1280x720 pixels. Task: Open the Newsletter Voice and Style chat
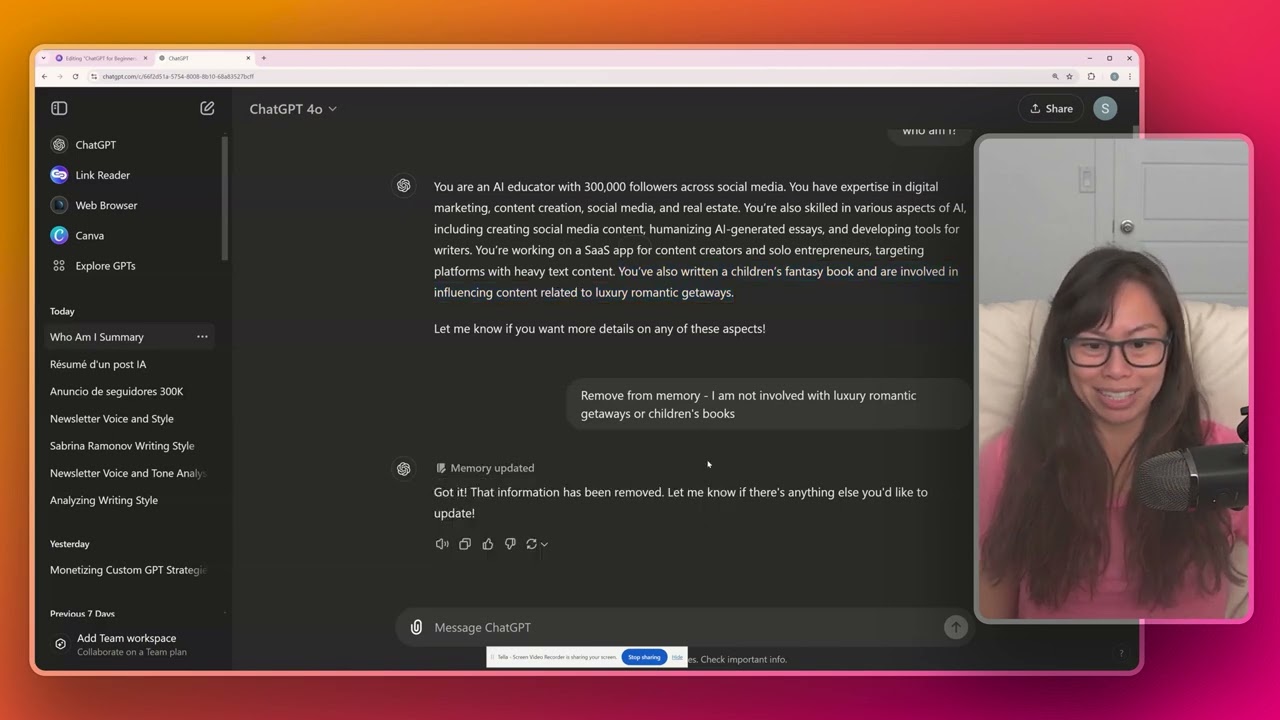point(111,418)
